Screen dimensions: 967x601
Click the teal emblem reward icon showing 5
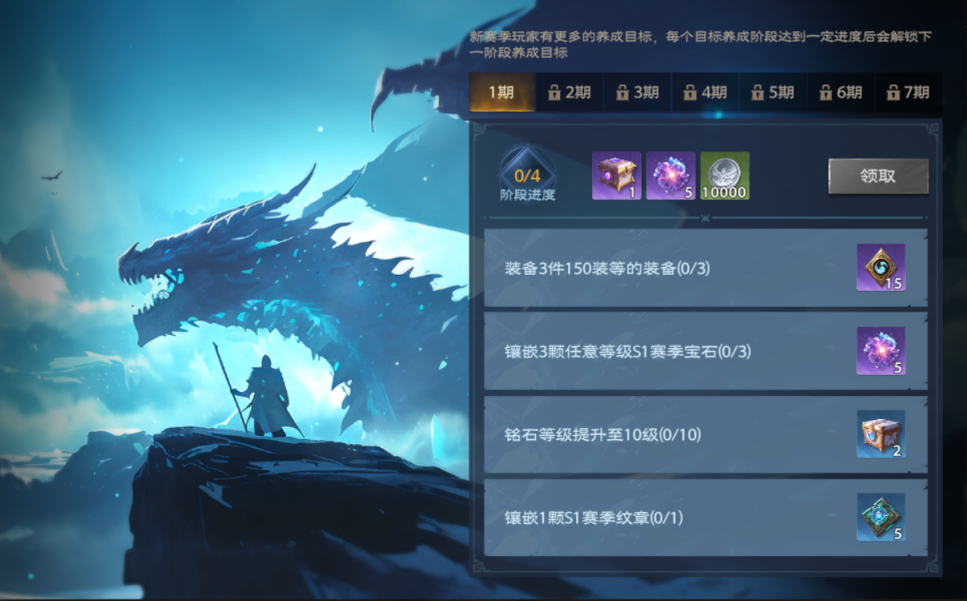(881, 517)
